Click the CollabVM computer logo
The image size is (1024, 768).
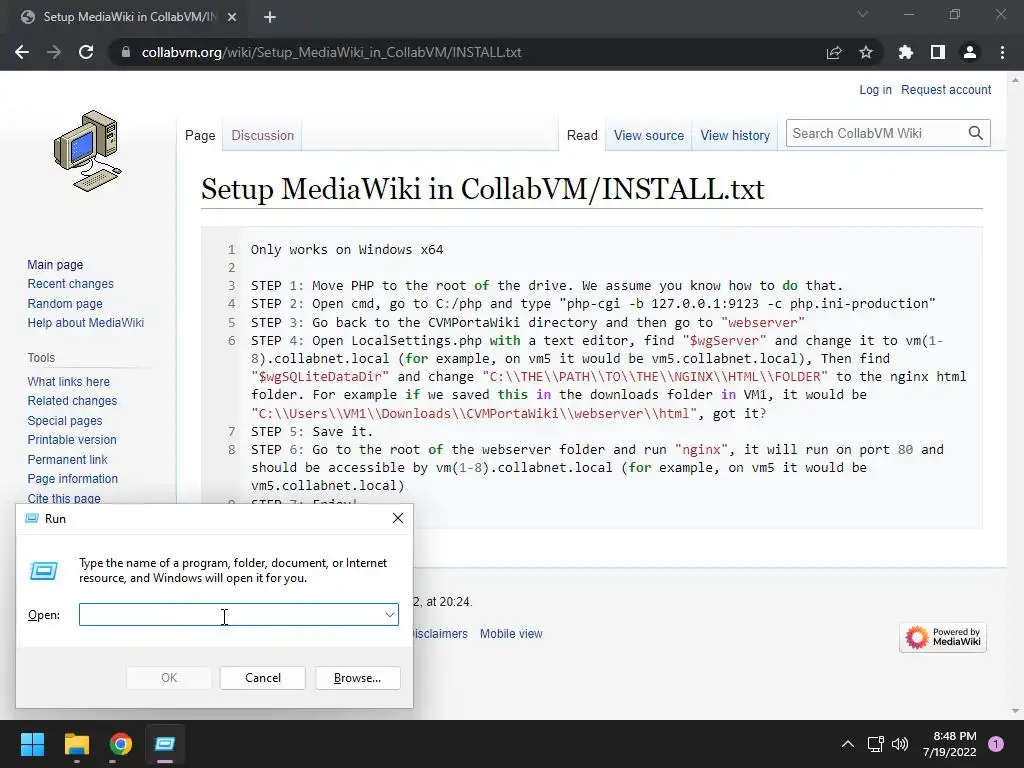88,151
